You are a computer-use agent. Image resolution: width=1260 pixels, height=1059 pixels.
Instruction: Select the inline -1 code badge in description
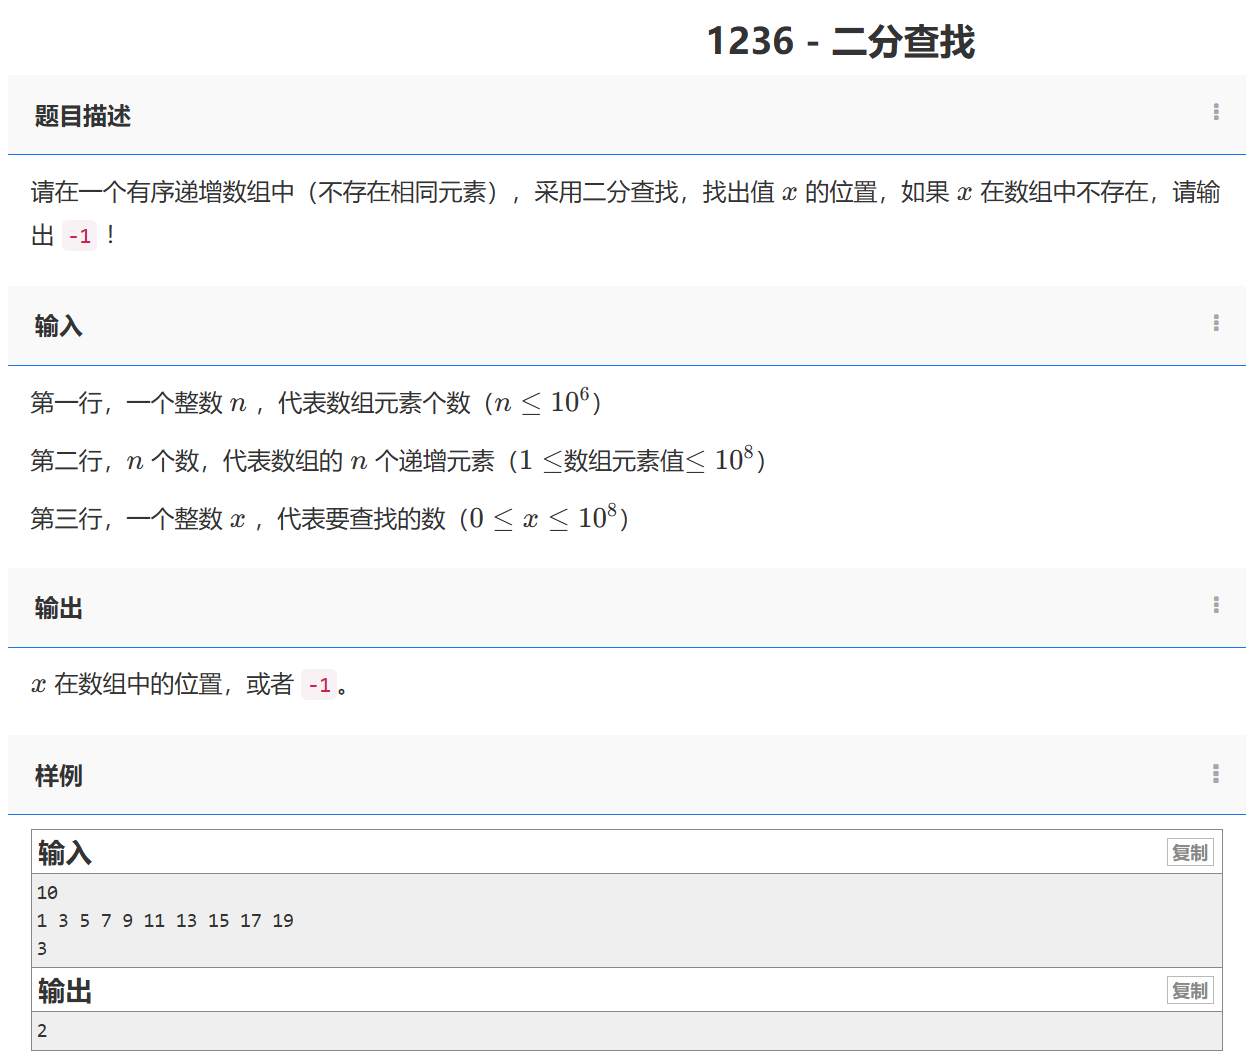coord(79,235)
